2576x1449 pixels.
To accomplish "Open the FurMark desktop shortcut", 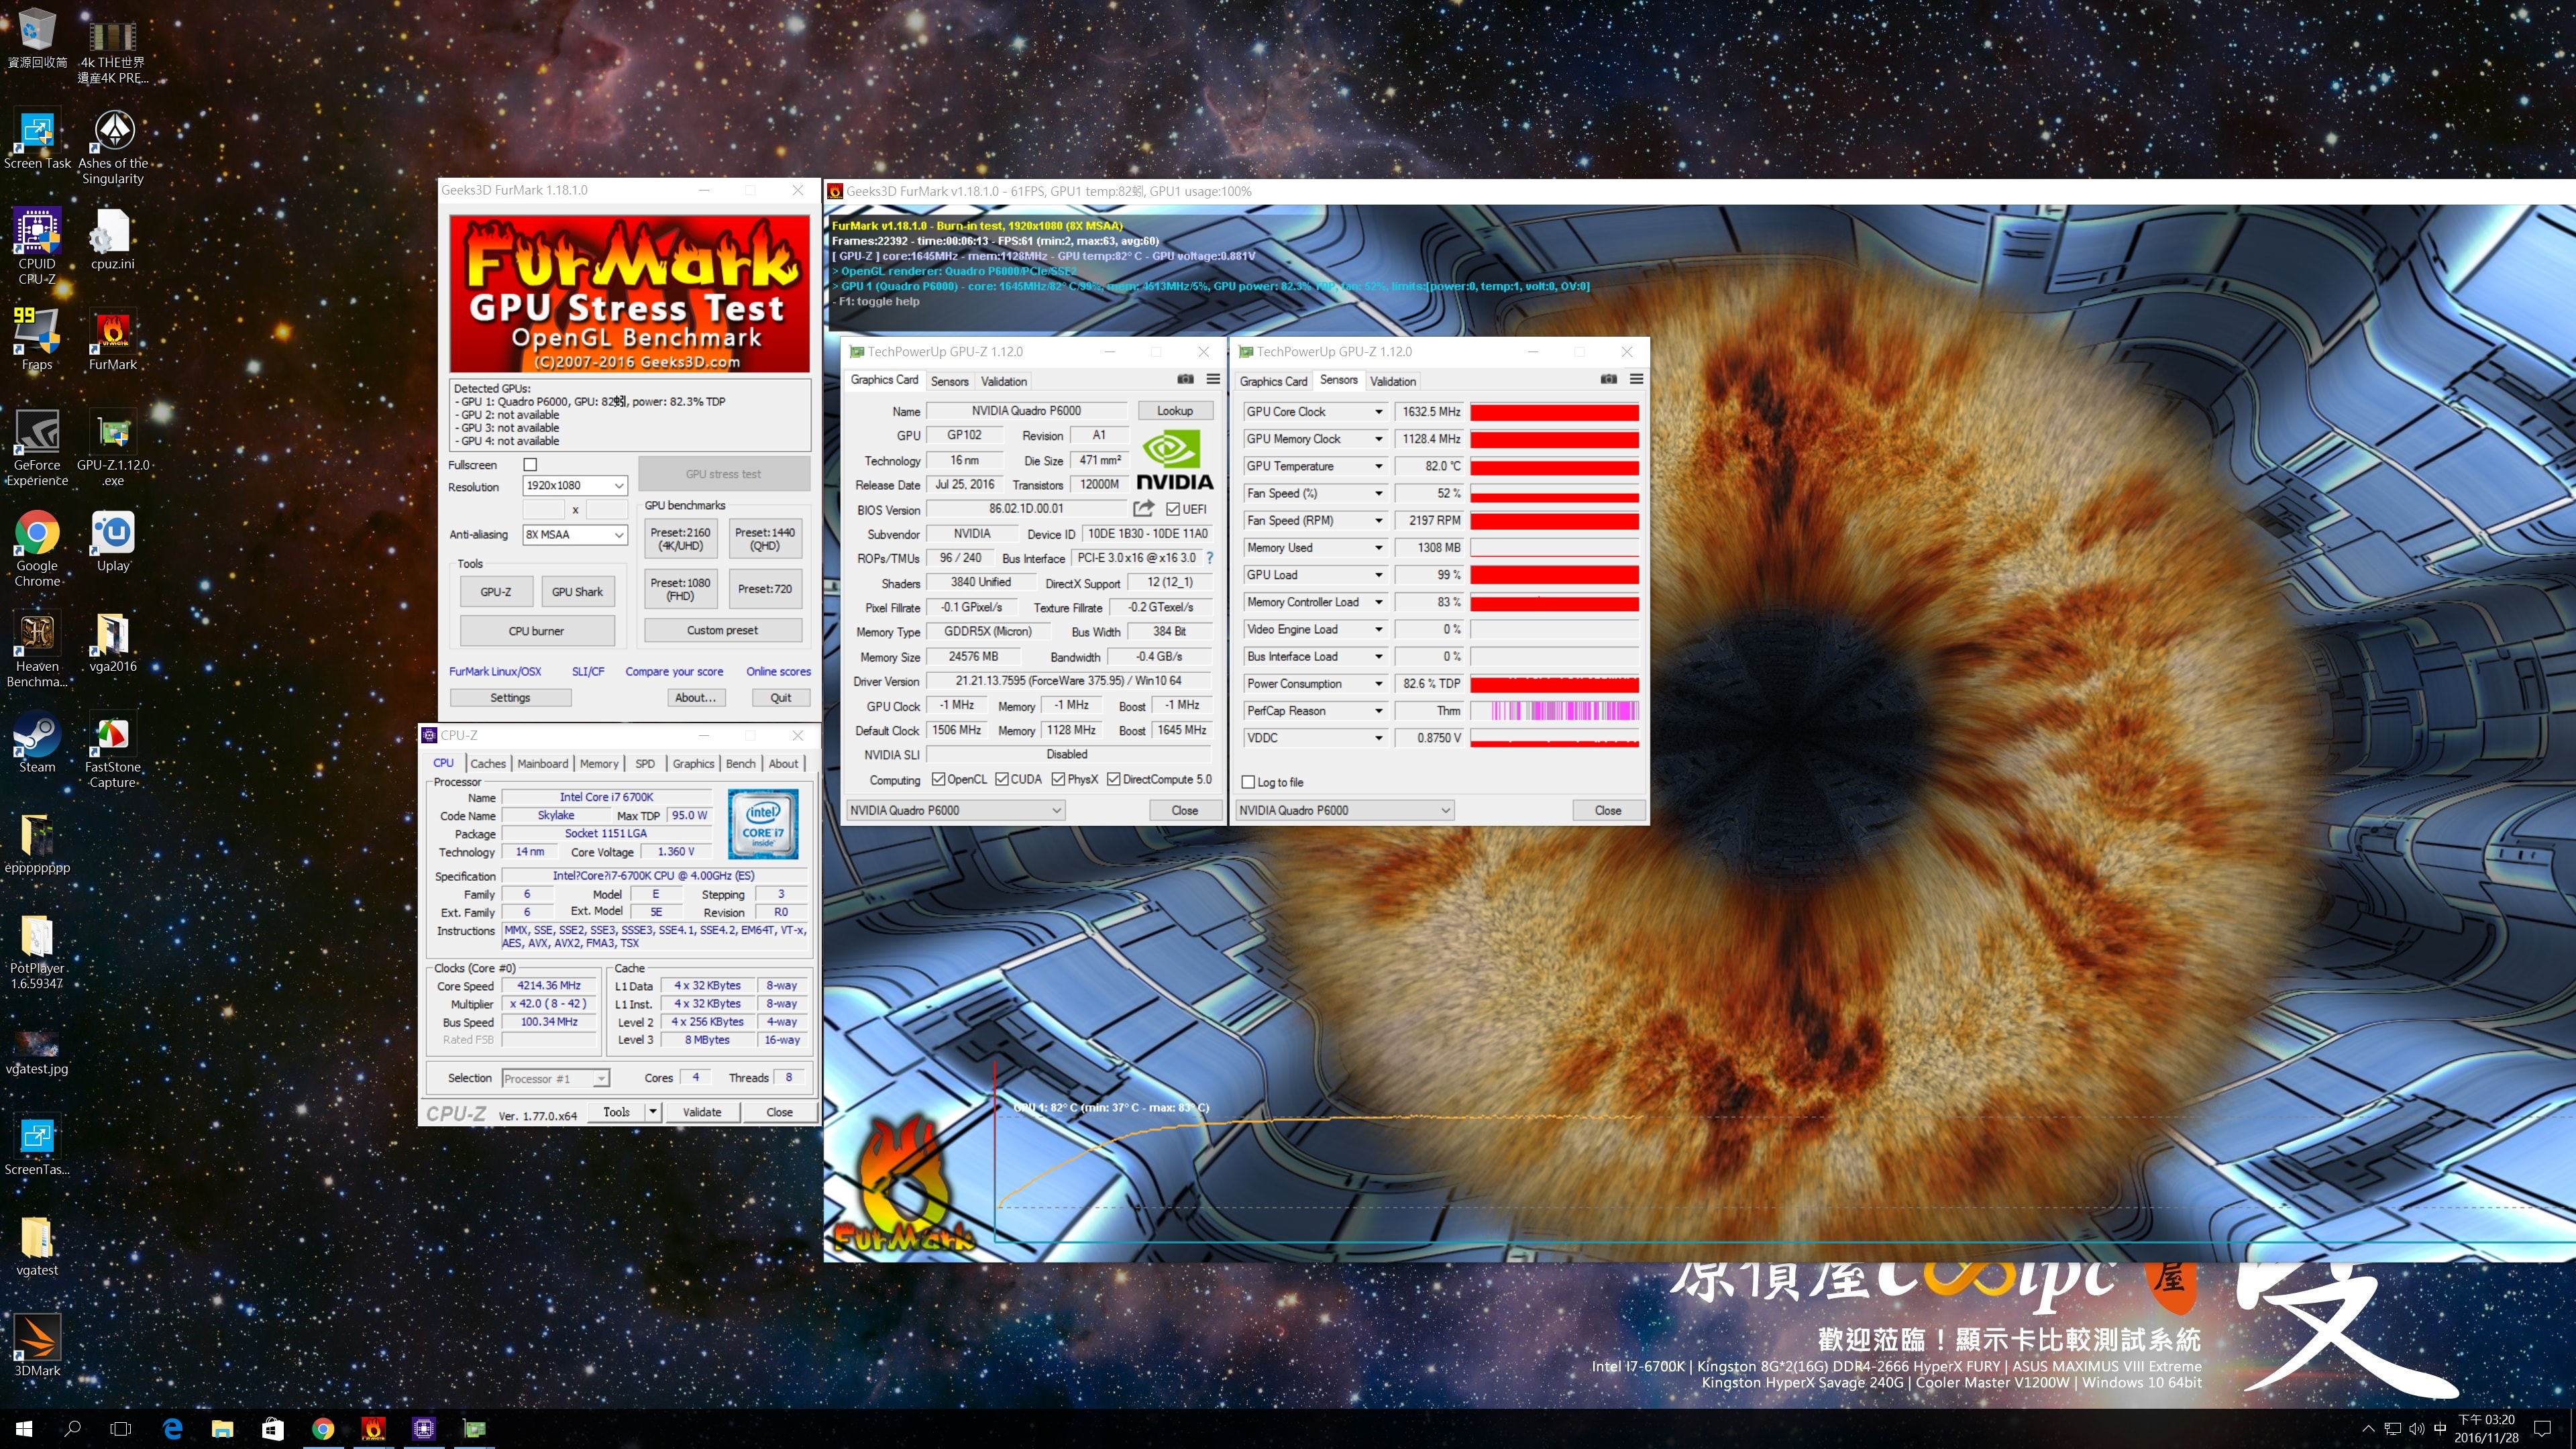I will (x=112, y=340).
